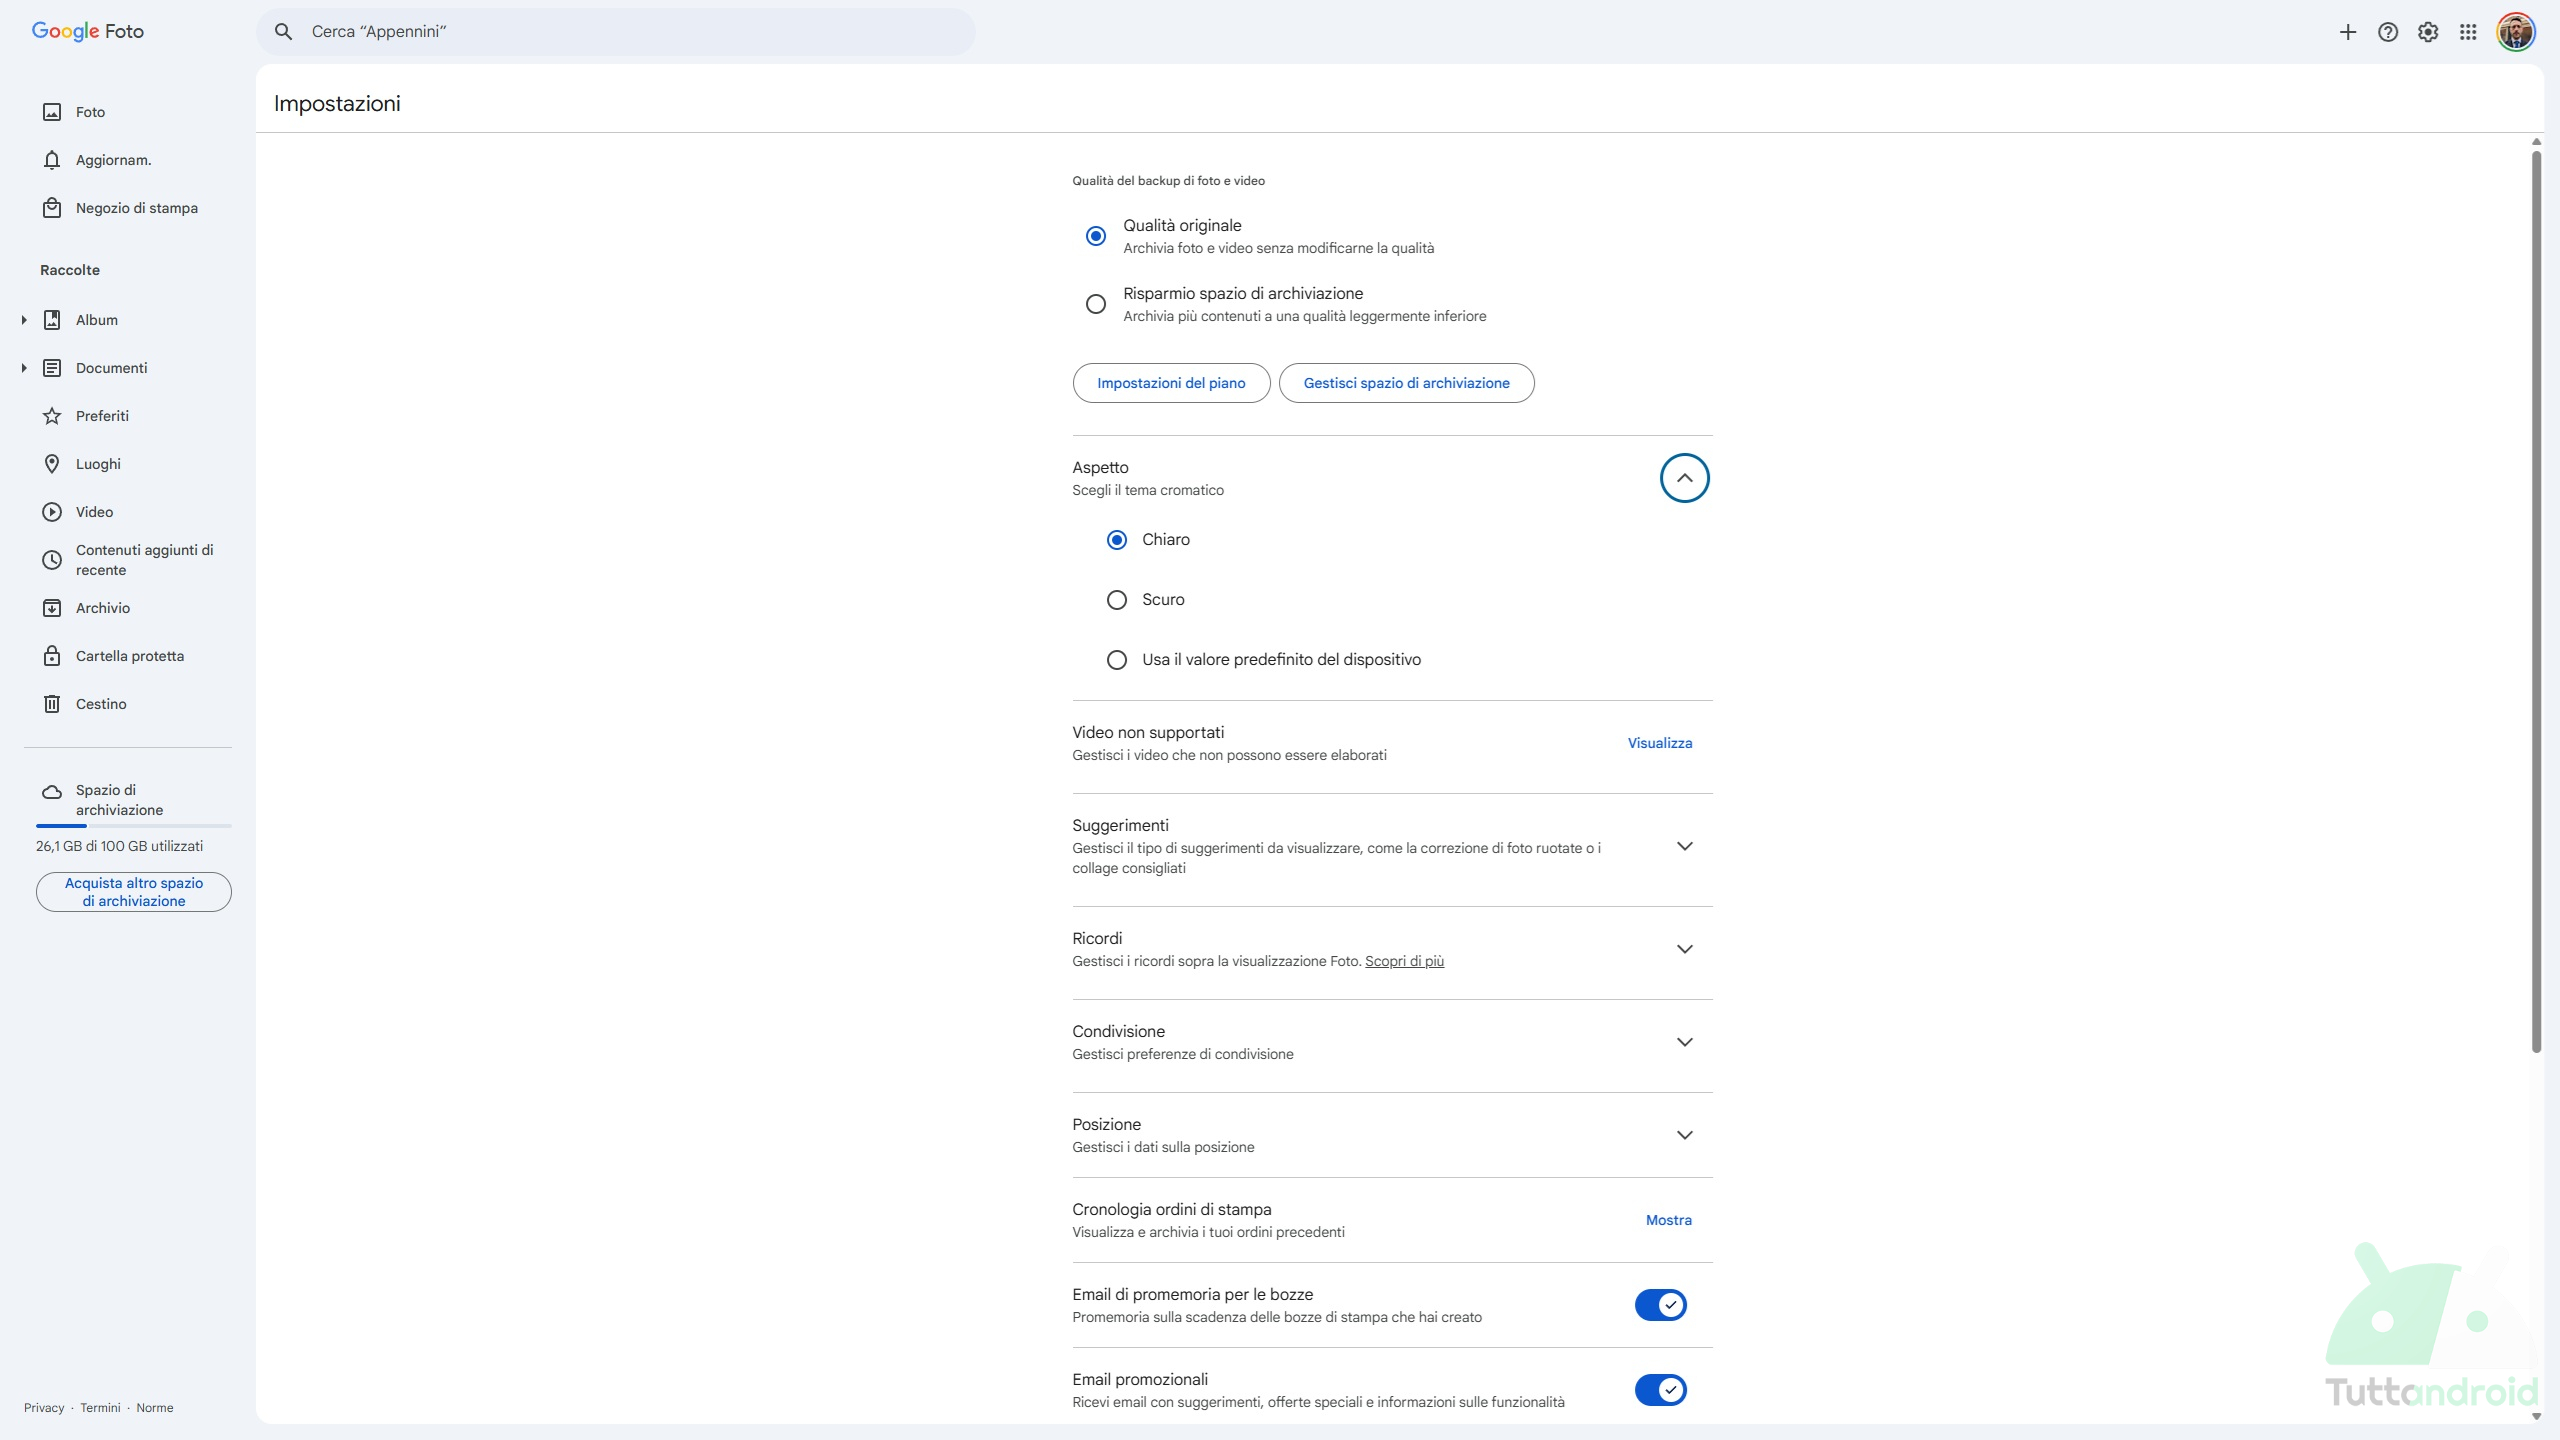Expand the Suggerimenti section
Viewport: 2560px width, 1440px height.
[x=1684, y=846]
